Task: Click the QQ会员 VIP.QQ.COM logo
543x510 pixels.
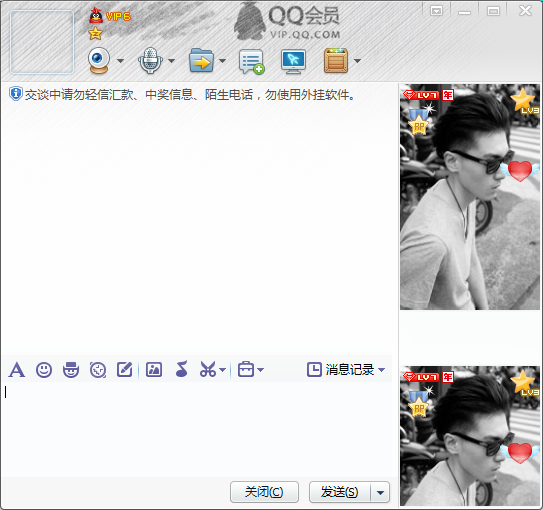Action: coord(287,21)
